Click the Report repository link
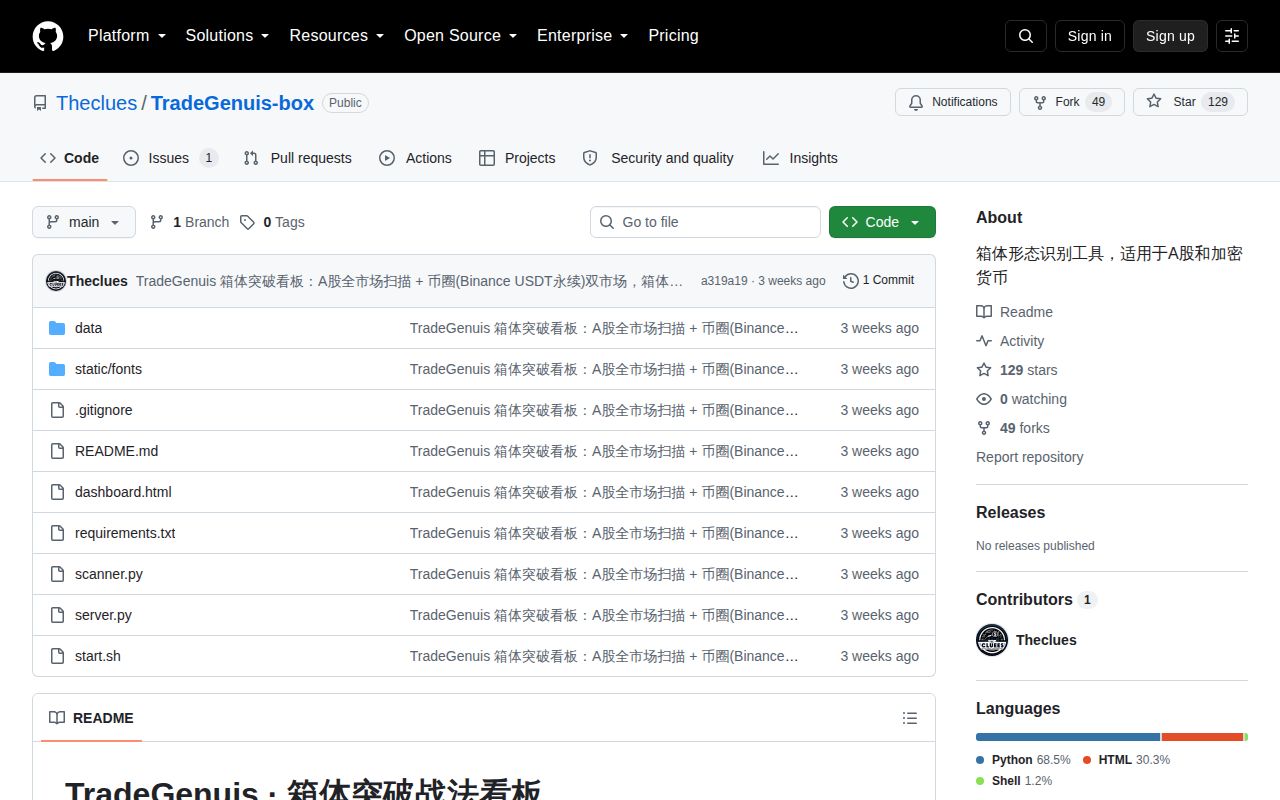The image size is (1280, 800). coord(1030,457)
